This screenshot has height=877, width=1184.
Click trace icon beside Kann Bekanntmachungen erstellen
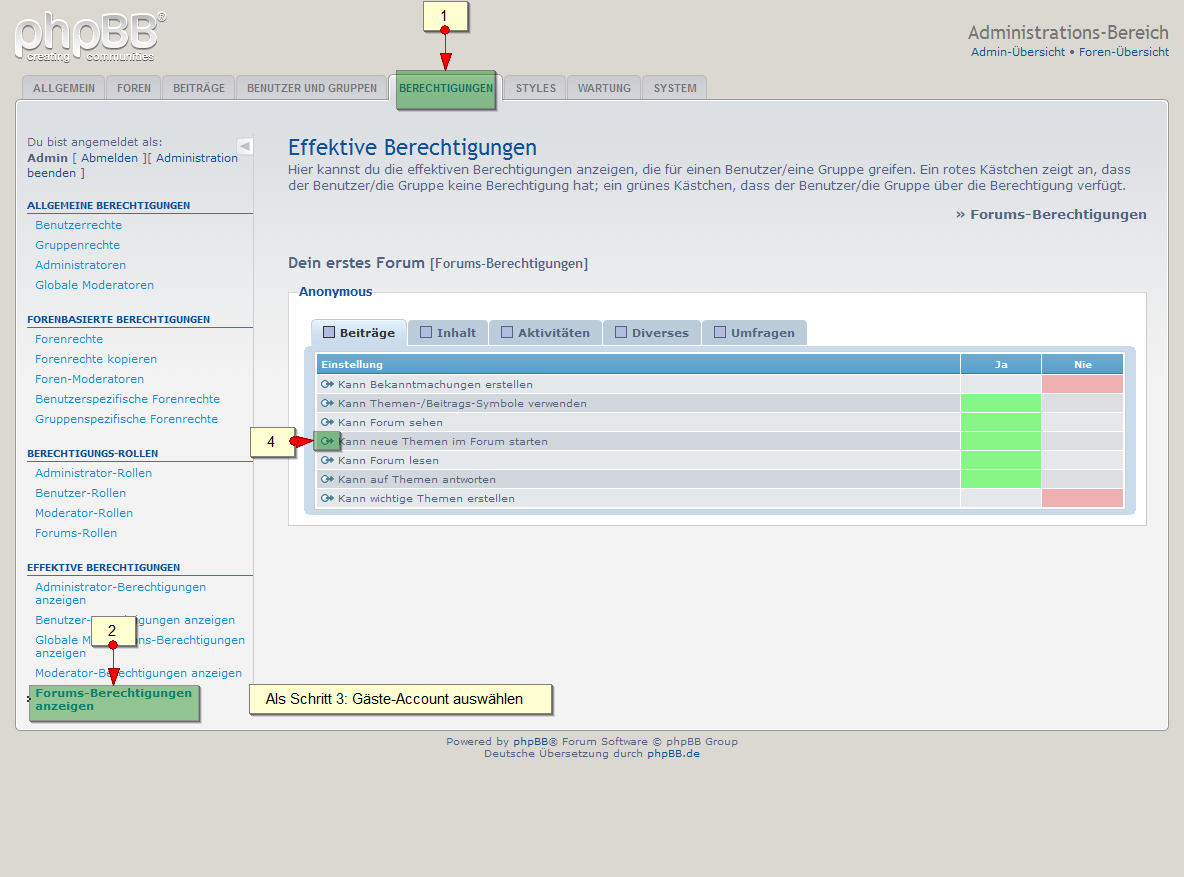(x=327, y=385)
